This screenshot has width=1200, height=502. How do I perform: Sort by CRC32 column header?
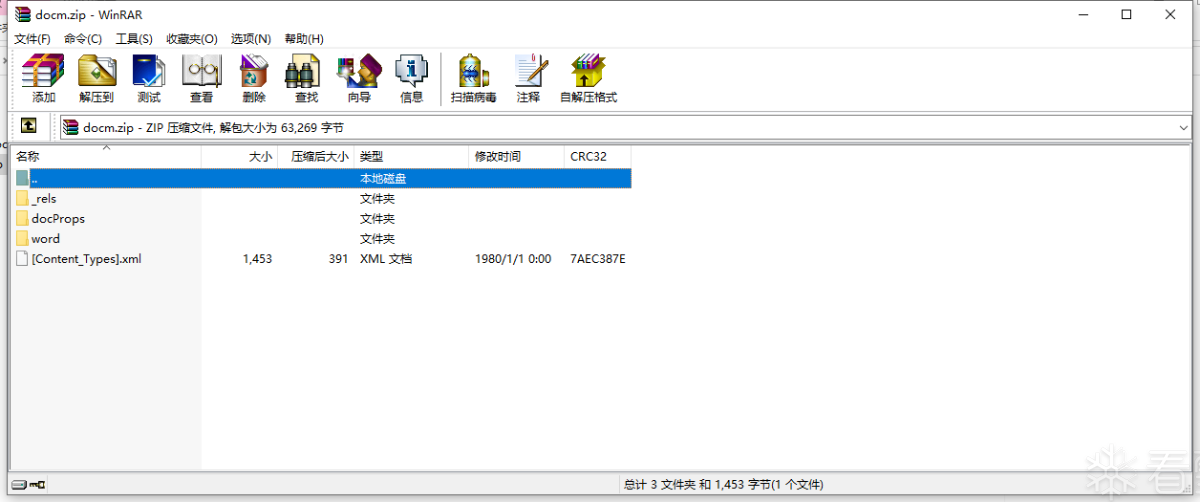pyautogui.click(x=597, y=157)
